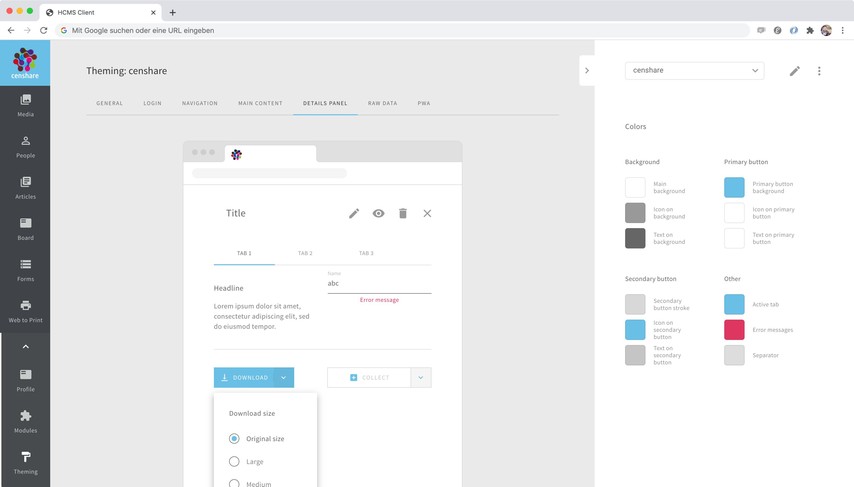Pick the Text on primary button swatch

coord(734,239)
